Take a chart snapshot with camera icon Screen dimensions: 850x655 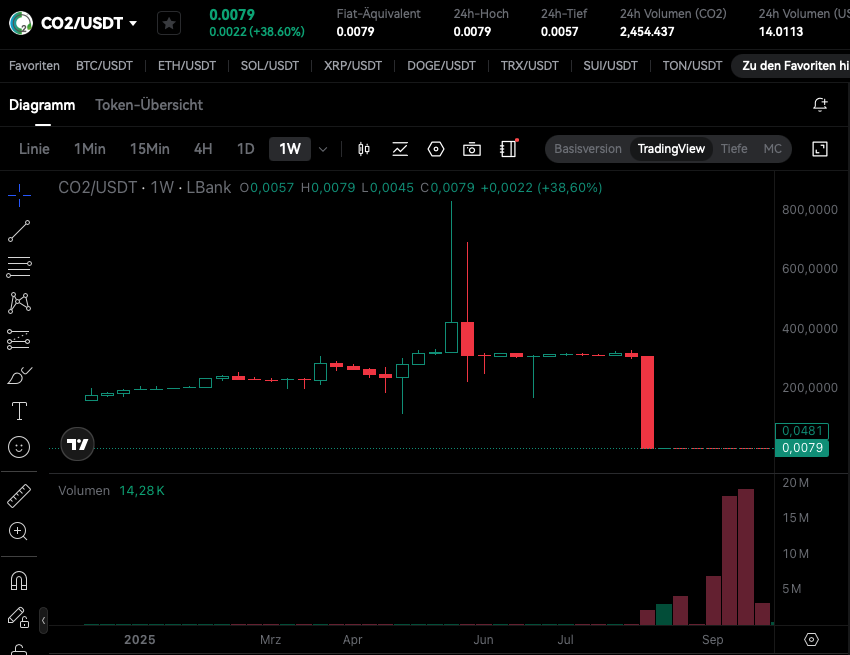tap(472, 149)
